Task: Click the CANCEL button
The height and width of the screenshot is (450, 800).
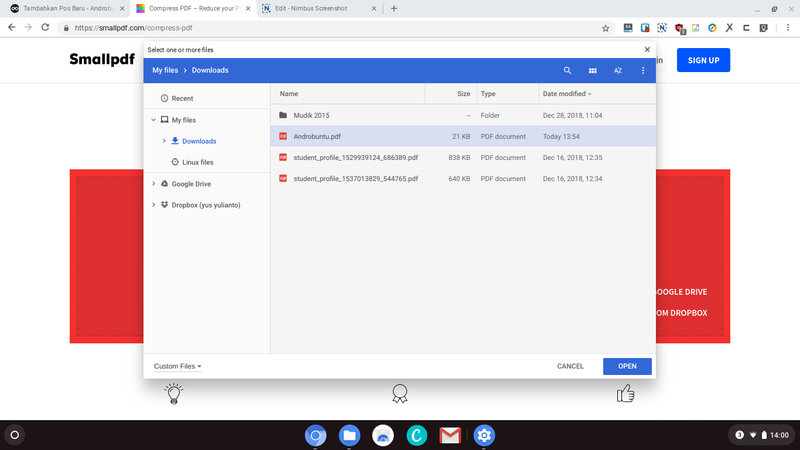Action: coord(570,366)
